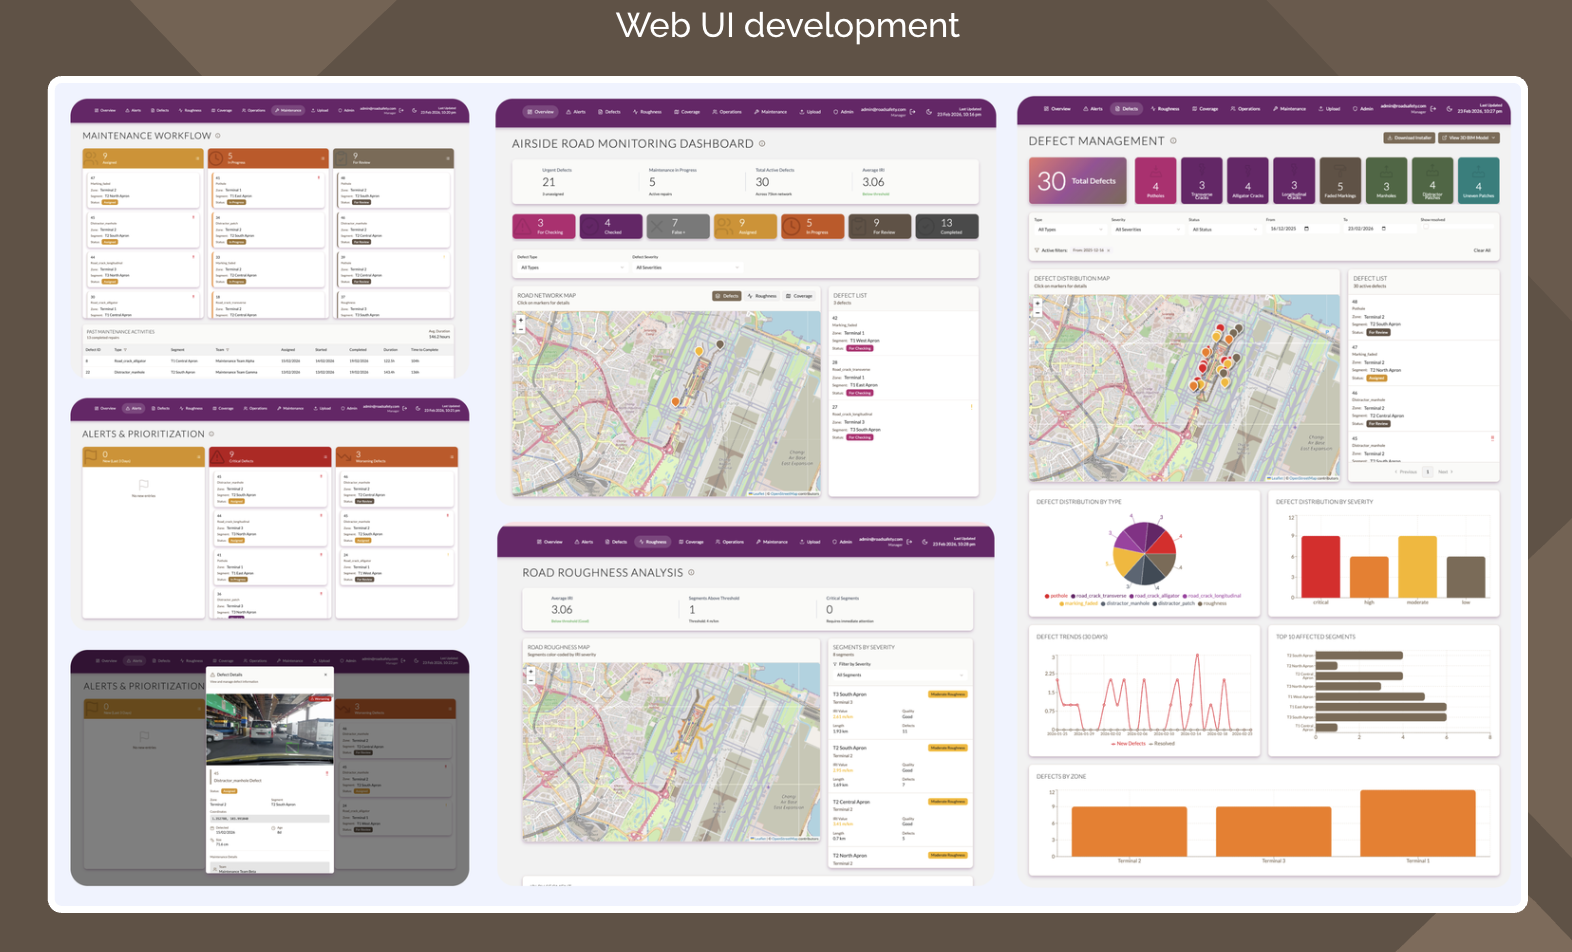Open Defect Severity dropdown in Airside dashboard
1572x952 pixels.
click(687, 267)
